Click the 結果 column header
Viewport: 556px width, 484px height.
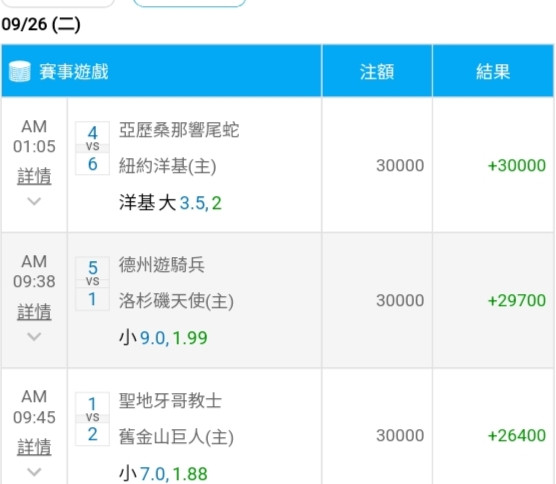pyautogui.click(x=493, y=72)
